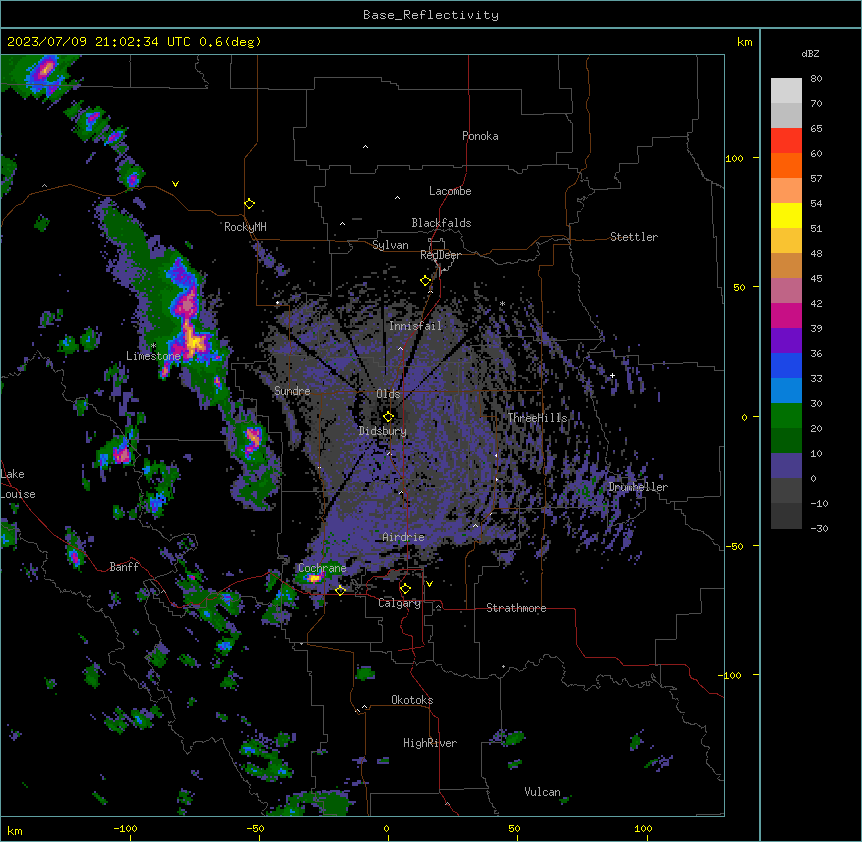Click the -50 km label on bottom axis
Screen dimensions: 862x842
pyautogui.click(x=255, y=829)
